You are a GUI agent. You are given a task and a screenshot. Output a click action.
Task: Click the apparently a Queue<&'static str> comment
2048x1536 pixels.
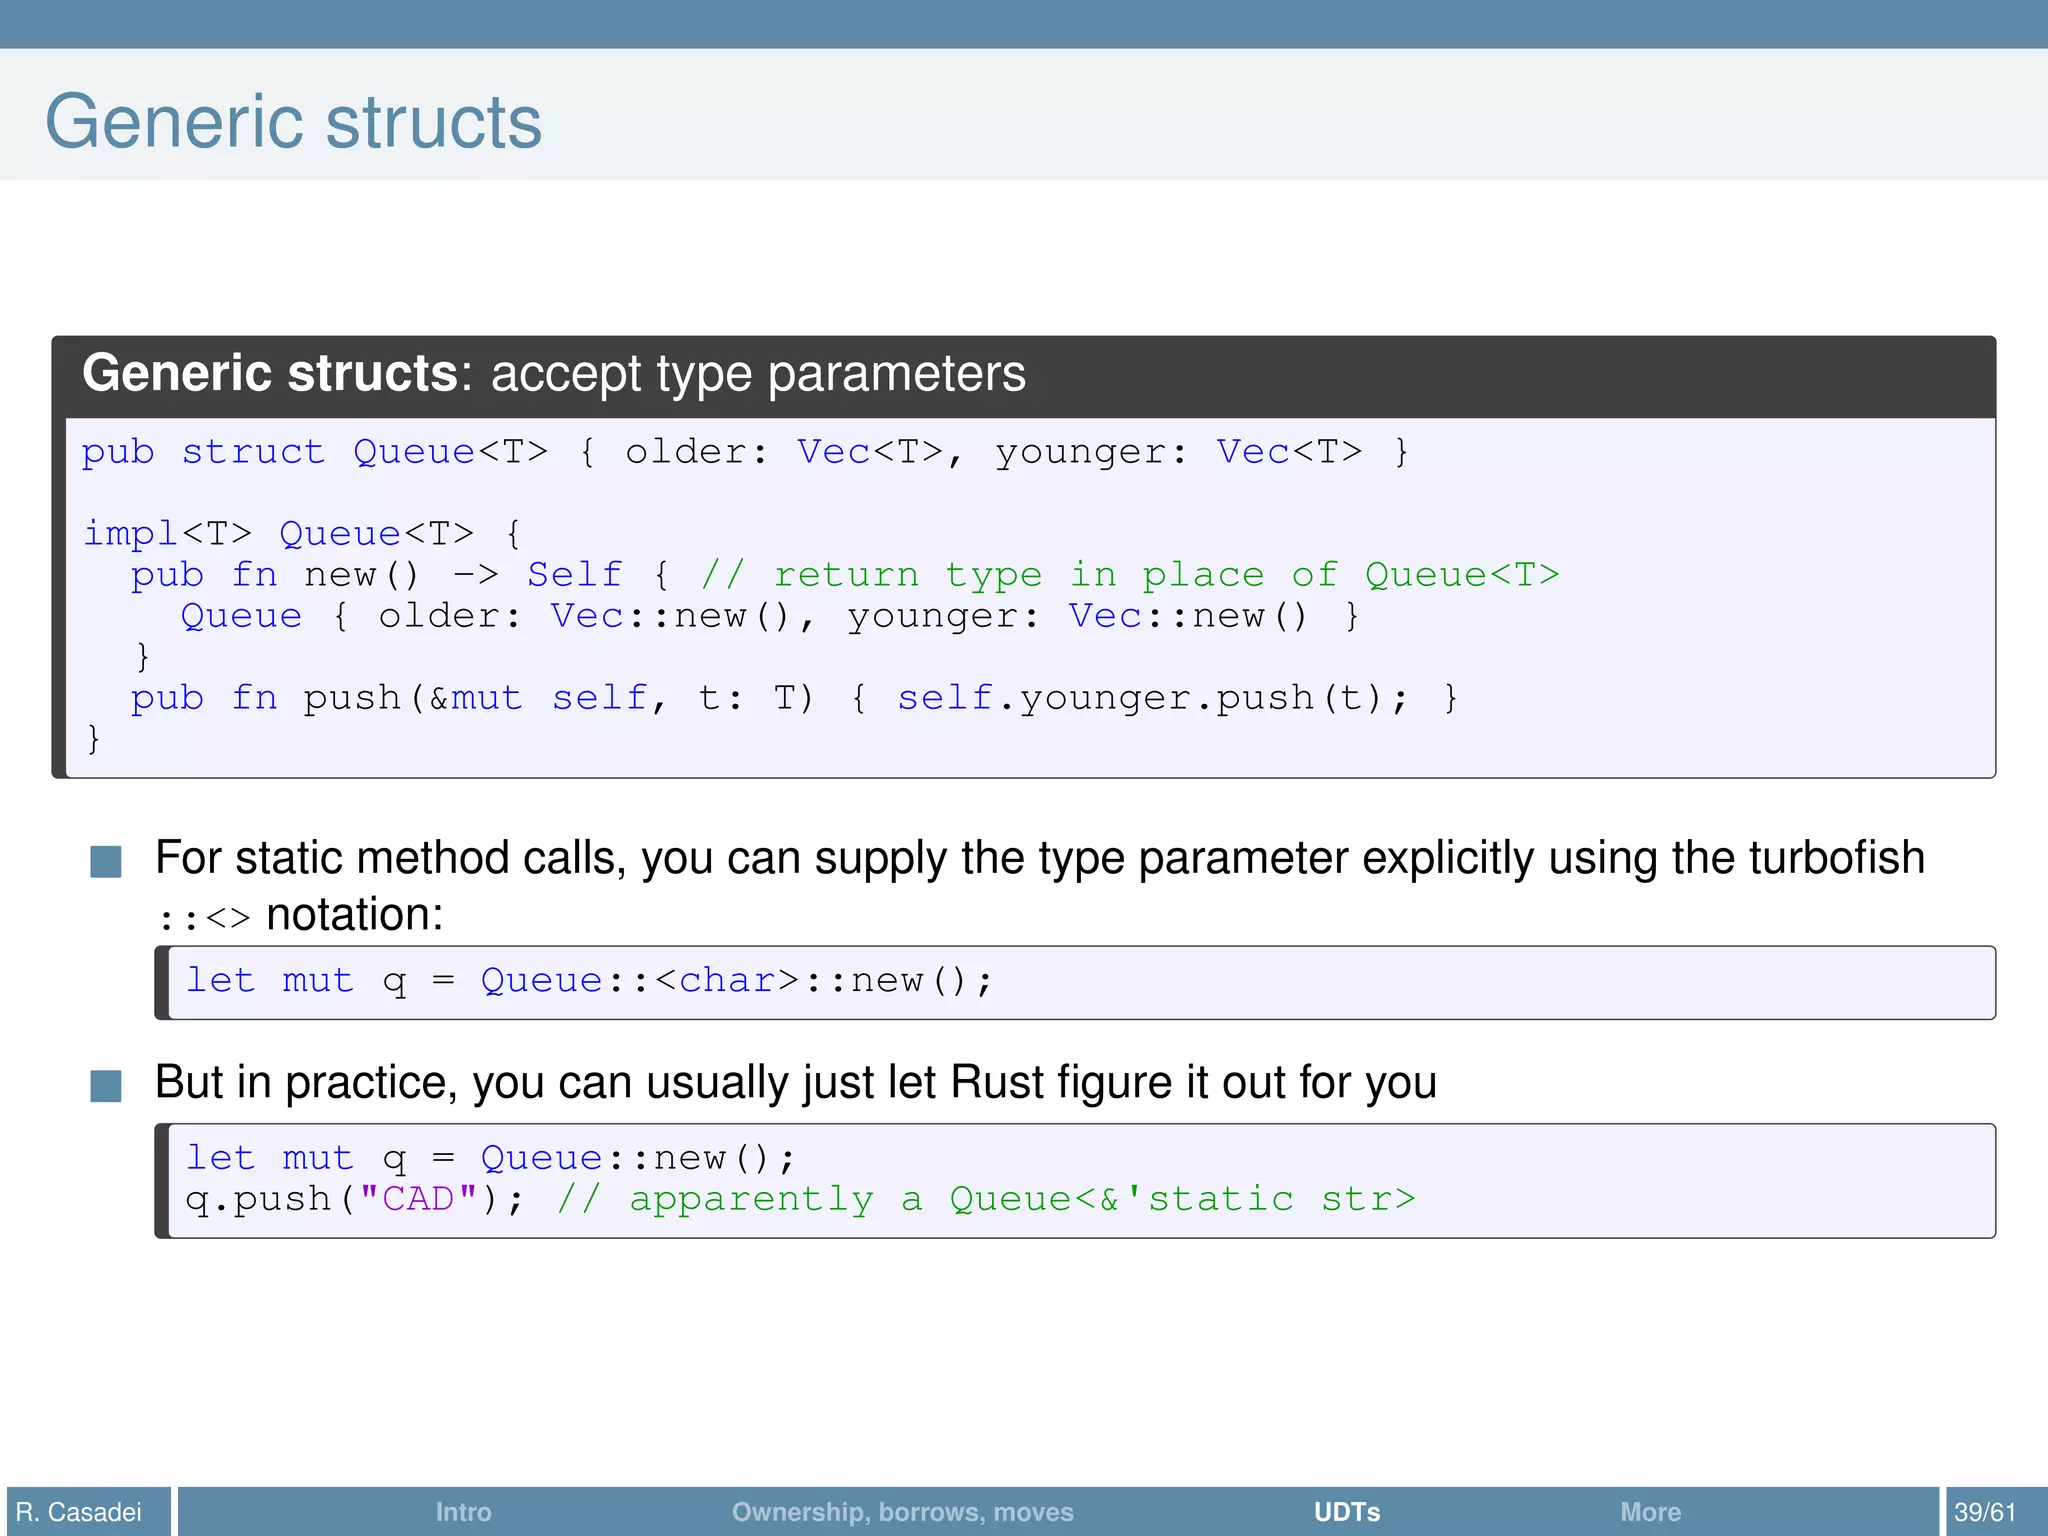(x=986, y=1199)
